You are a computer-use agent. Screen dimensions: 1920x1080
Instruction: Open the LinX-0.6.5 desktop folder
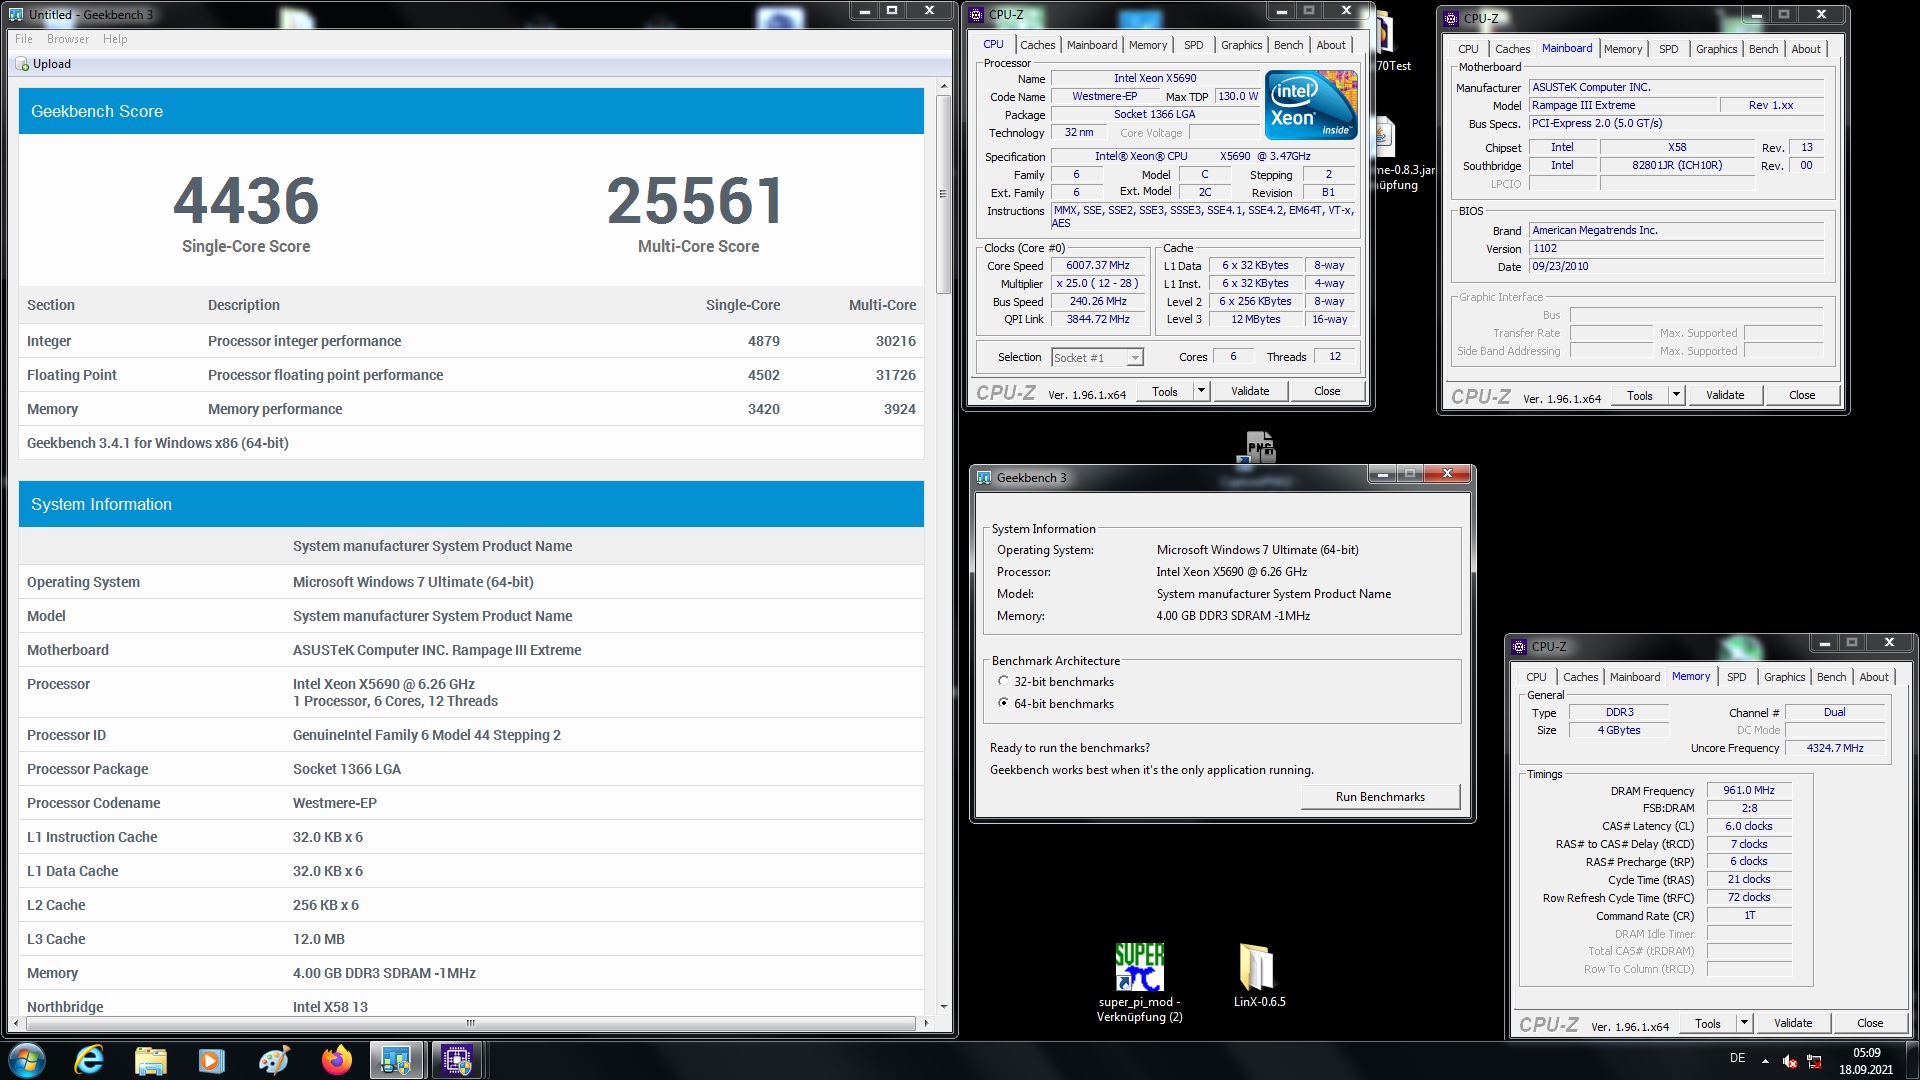[1259, 975]
